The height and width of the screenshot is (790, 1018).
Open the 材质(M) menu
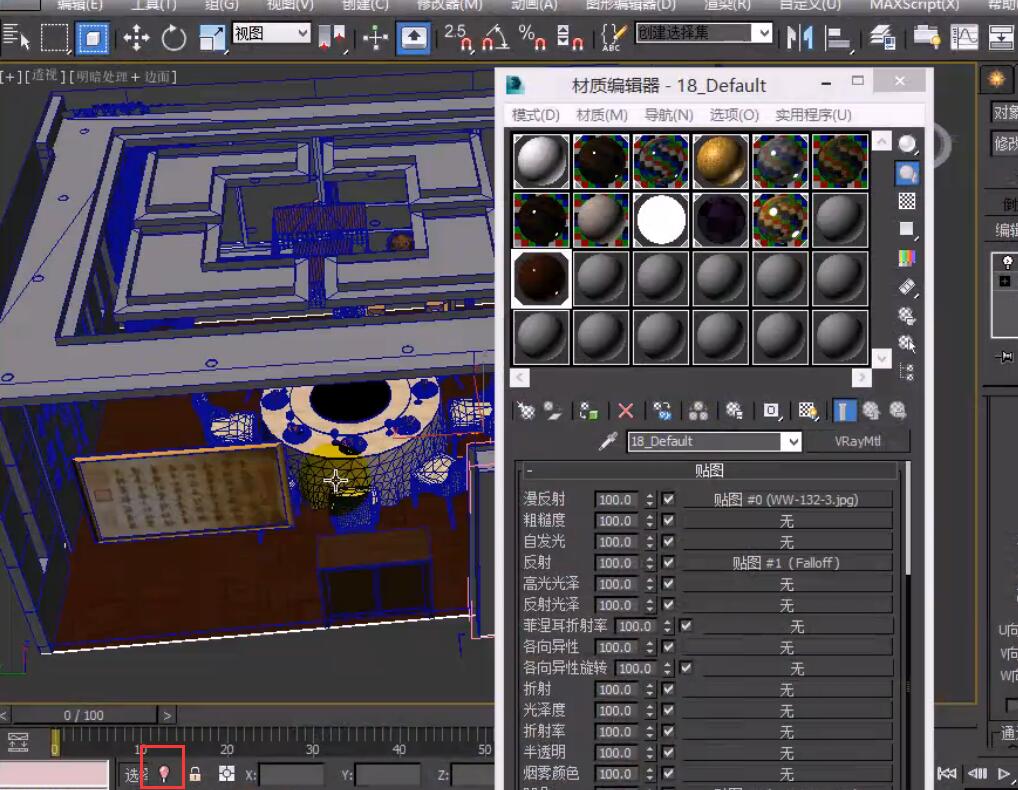[x=602, y=115]
